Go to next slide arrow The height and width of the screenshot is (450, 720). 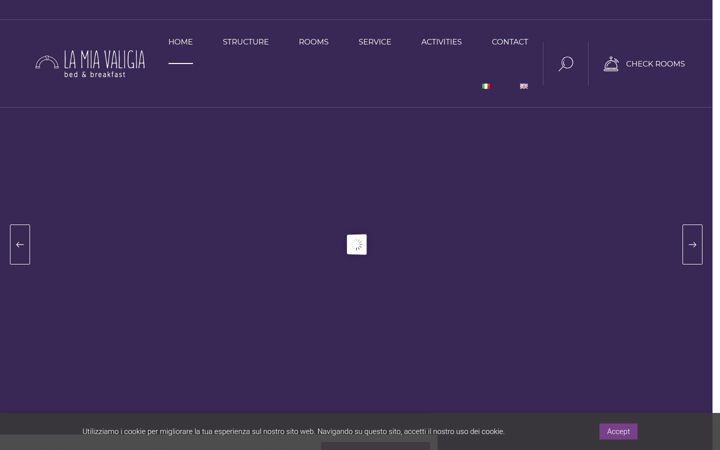pos(692,244)
